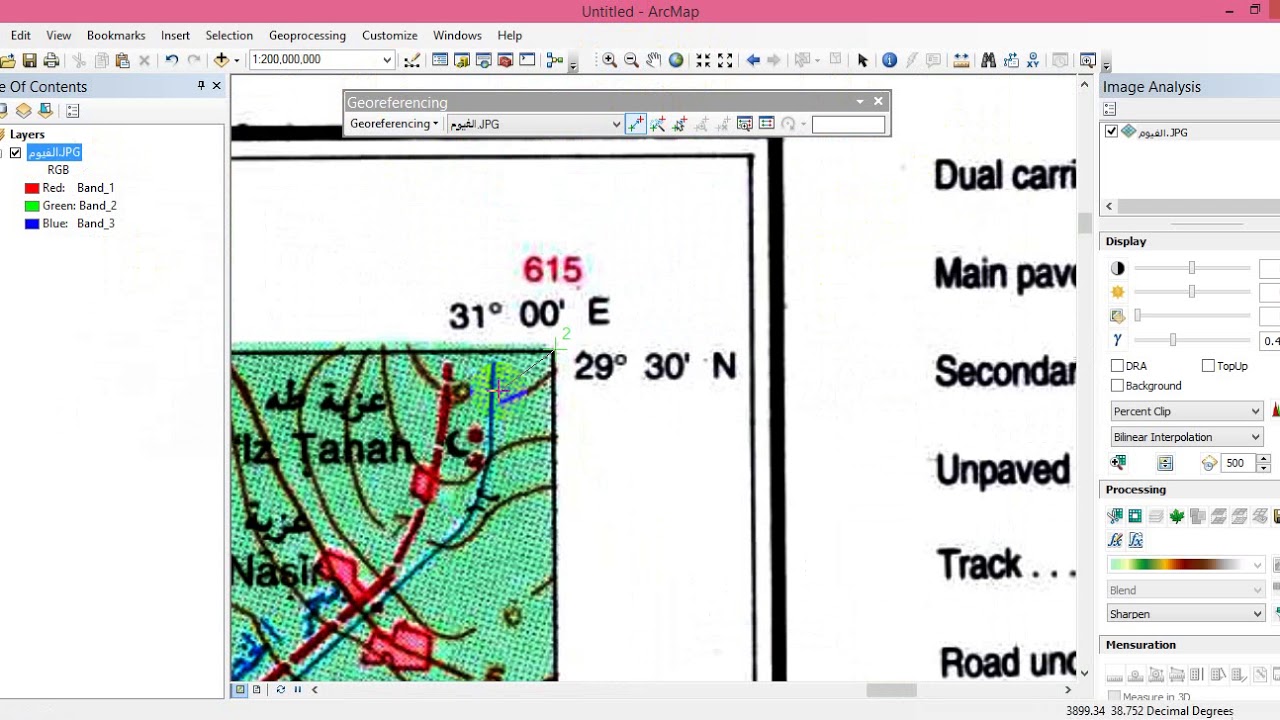Screen dimensions: 1280x720
Task: Open the Find binoculars tool
Action: tap(988, 61)
